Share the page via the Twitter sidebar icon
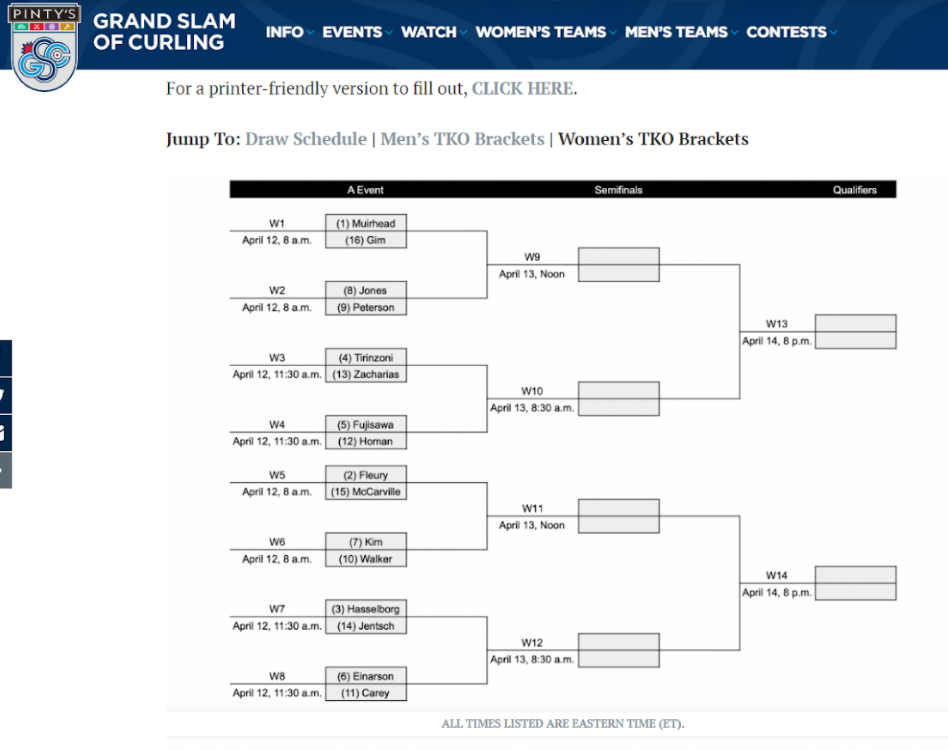The width and height of the screenshot is (948, 750). (5, 394)
